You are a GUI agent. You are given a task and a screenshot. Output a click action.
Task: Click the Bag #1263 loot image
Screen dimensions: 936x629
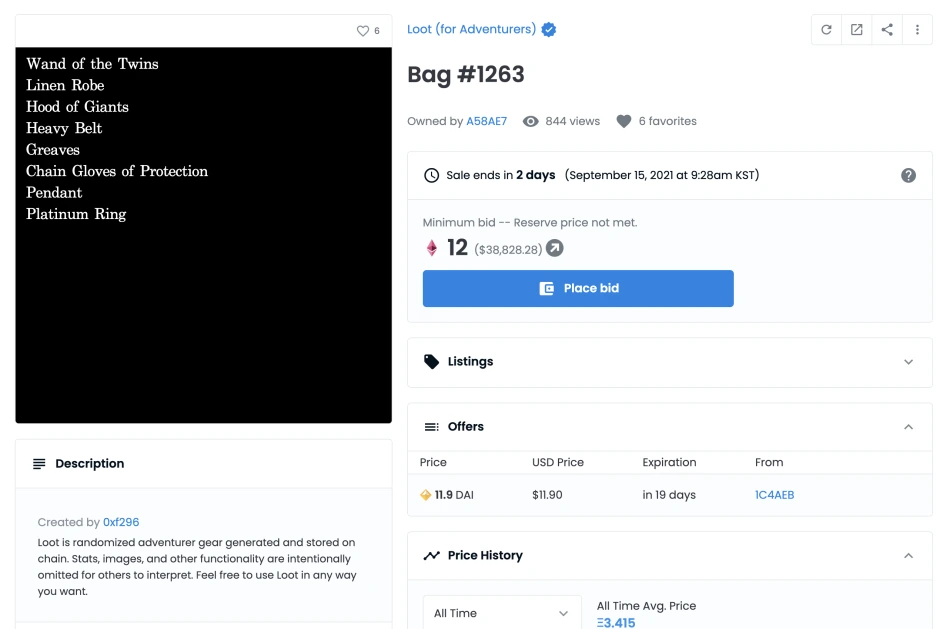click(204, 235)
